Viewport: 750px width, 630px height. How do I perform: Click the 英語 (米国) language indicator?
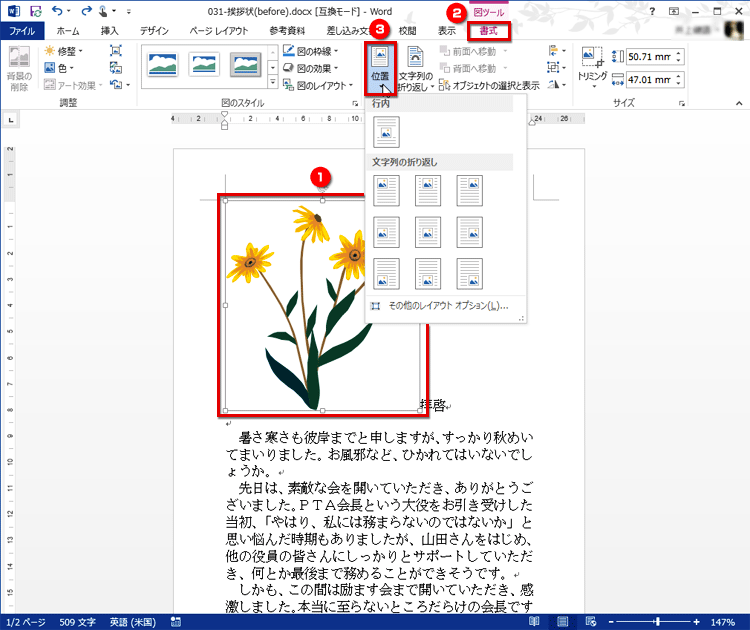coord(133,622)
